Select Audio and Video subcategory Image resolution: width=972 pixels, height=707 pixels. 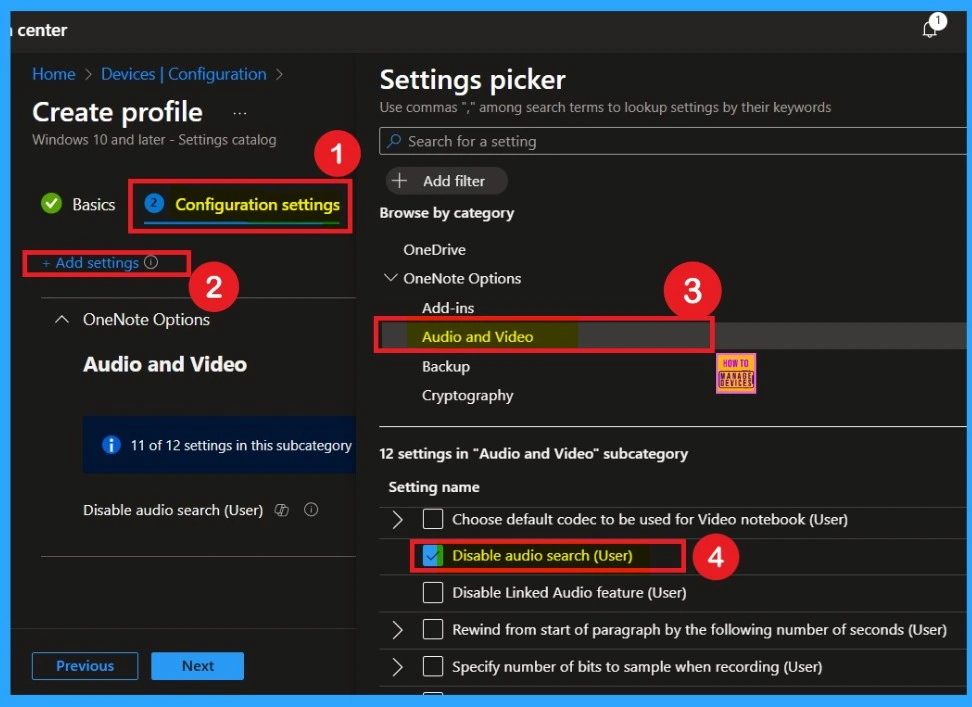click(477, 336)
